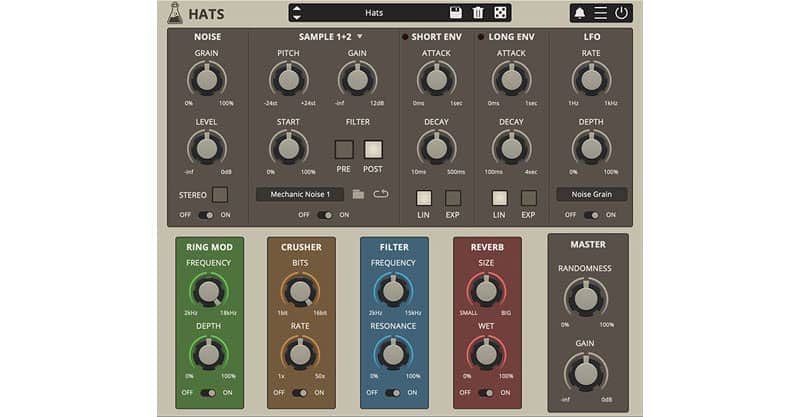Click the Short Env DECAY knob
Viewport: 800px width, 417px height.
436,149
